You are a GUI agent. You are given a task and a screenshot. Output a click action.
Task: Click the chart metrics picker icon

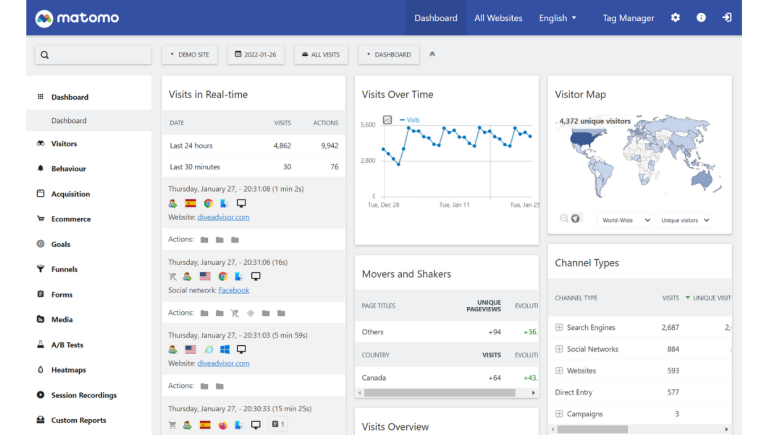[388, 119]
